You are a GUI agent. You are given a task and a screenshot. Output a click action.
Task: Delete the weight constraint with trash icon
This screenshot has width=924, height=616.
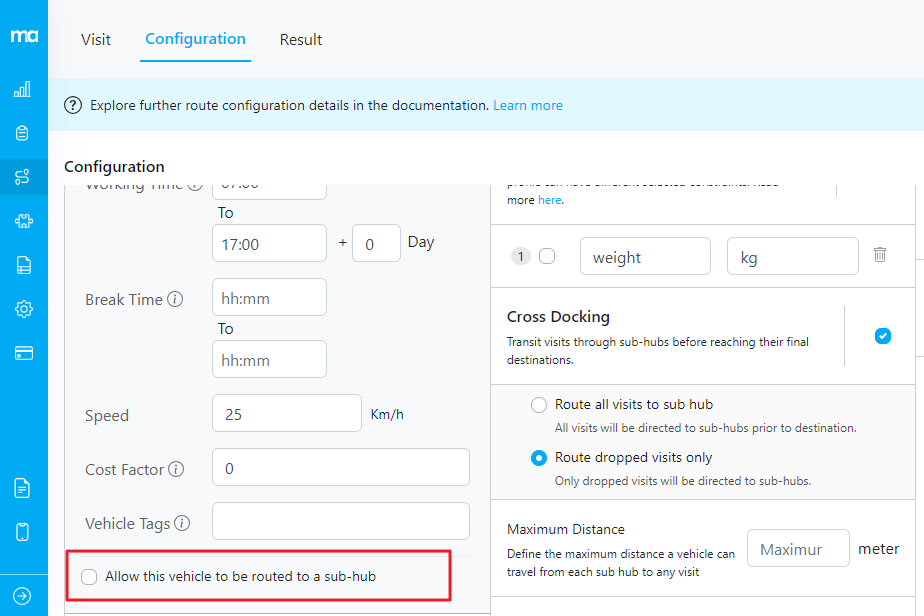pyautogui.click(x=880, y=255)
